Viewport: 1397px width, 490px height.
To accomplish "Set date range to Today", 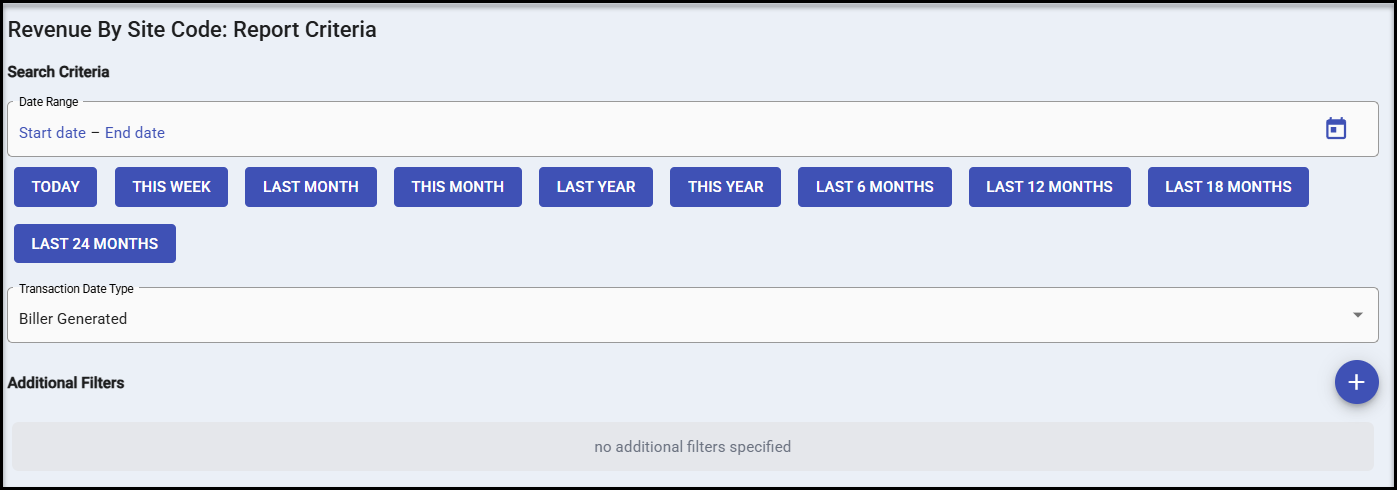I will [x=56, y=187].
